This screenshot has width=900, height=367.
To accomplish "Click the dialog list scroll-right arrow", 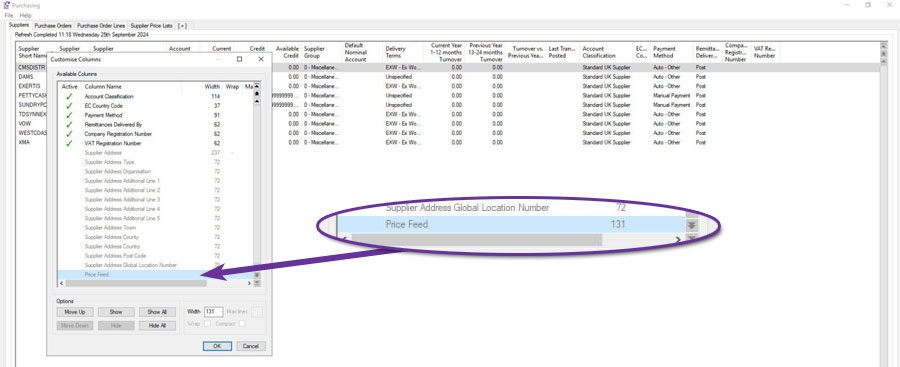I will click(249, 283).
